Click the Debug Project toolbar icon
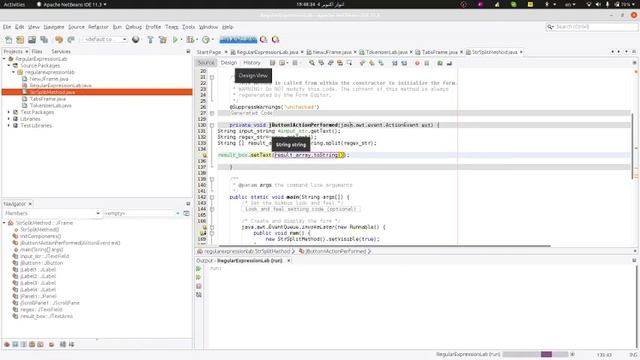This screenshot has height=360, width=640. click(x=190, y=40)
